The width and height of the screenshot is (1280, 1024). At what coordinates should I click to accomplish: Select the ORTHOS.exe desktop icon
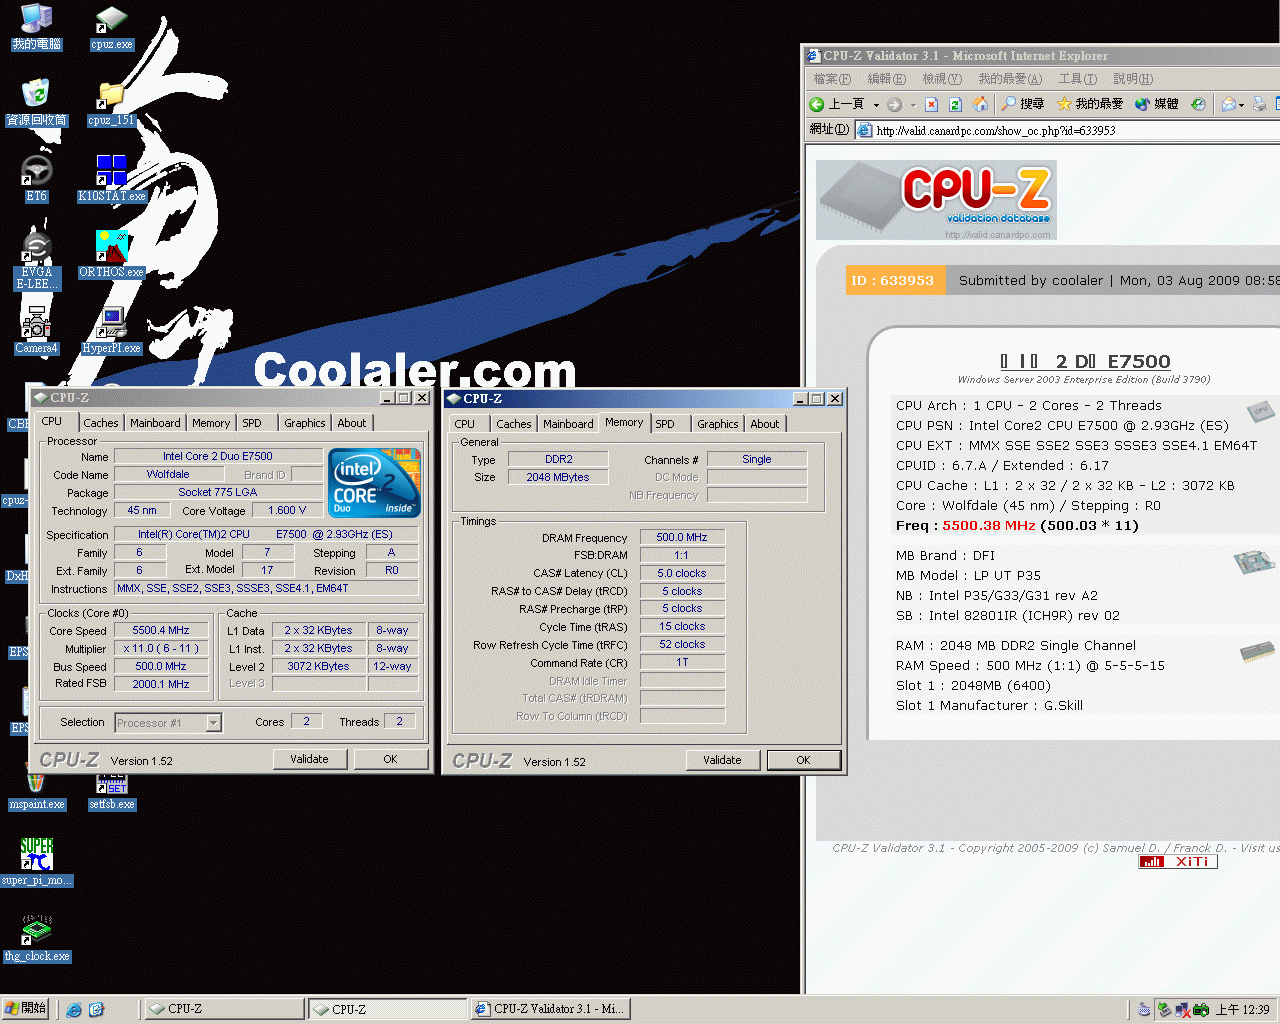tap(111, 255)
